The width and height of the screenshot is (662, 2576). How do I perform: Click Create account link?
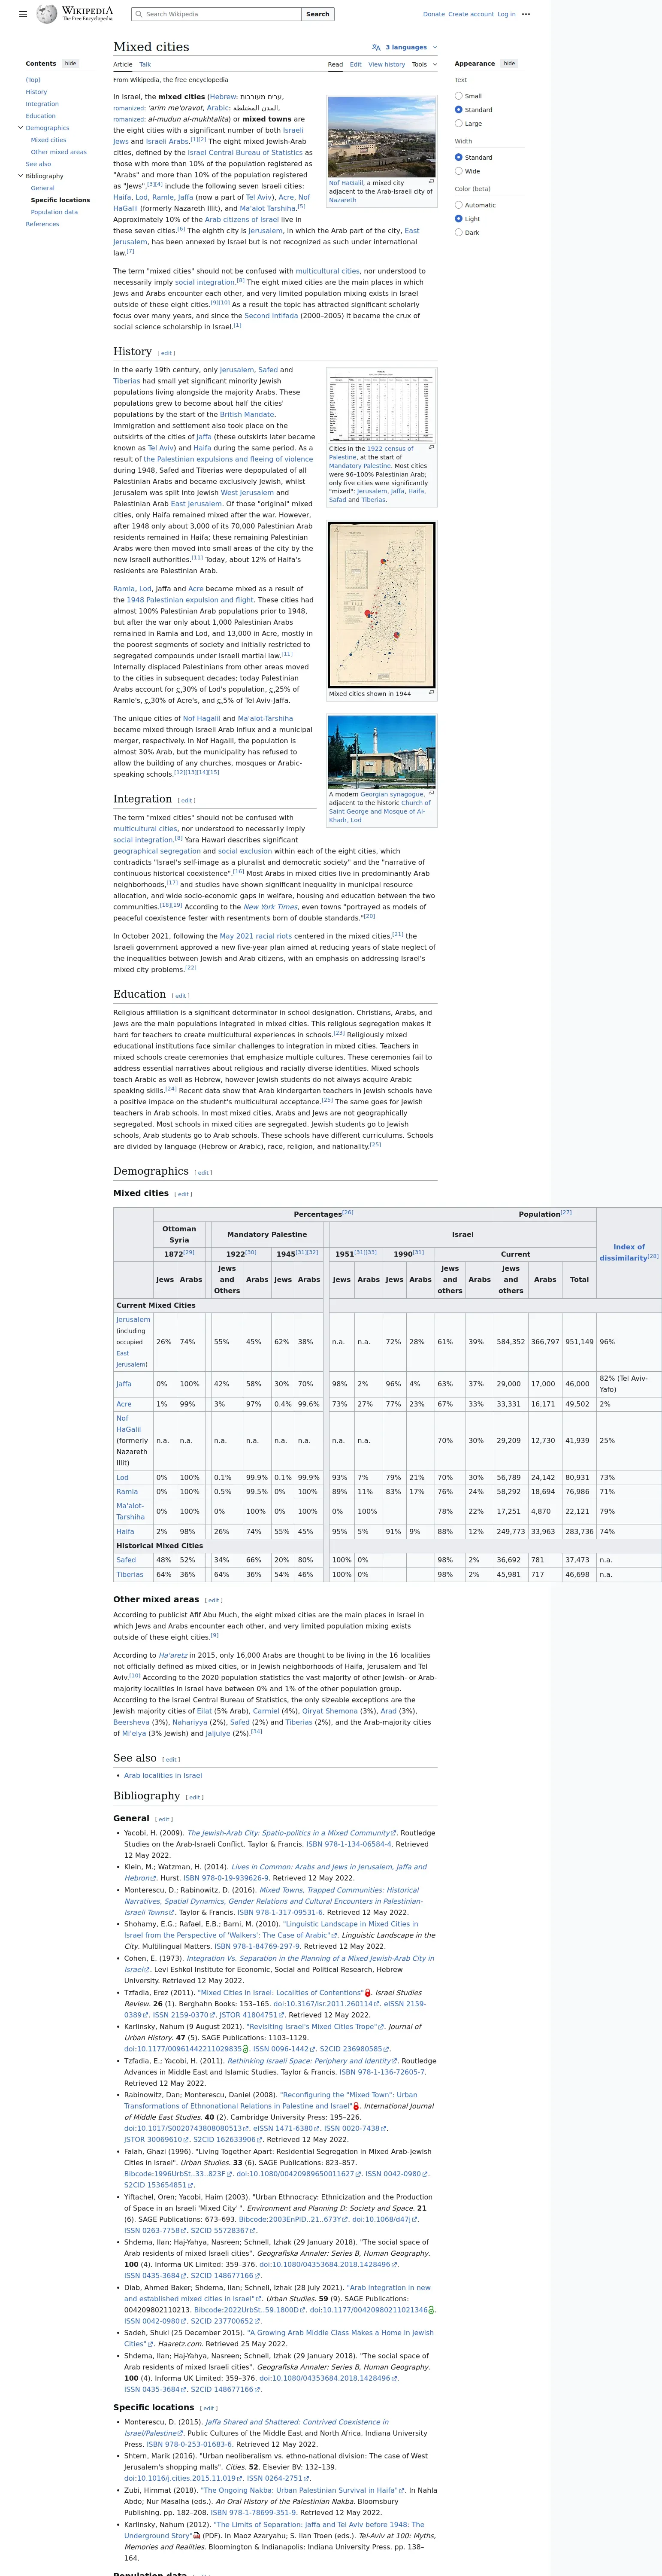[471, 14]
